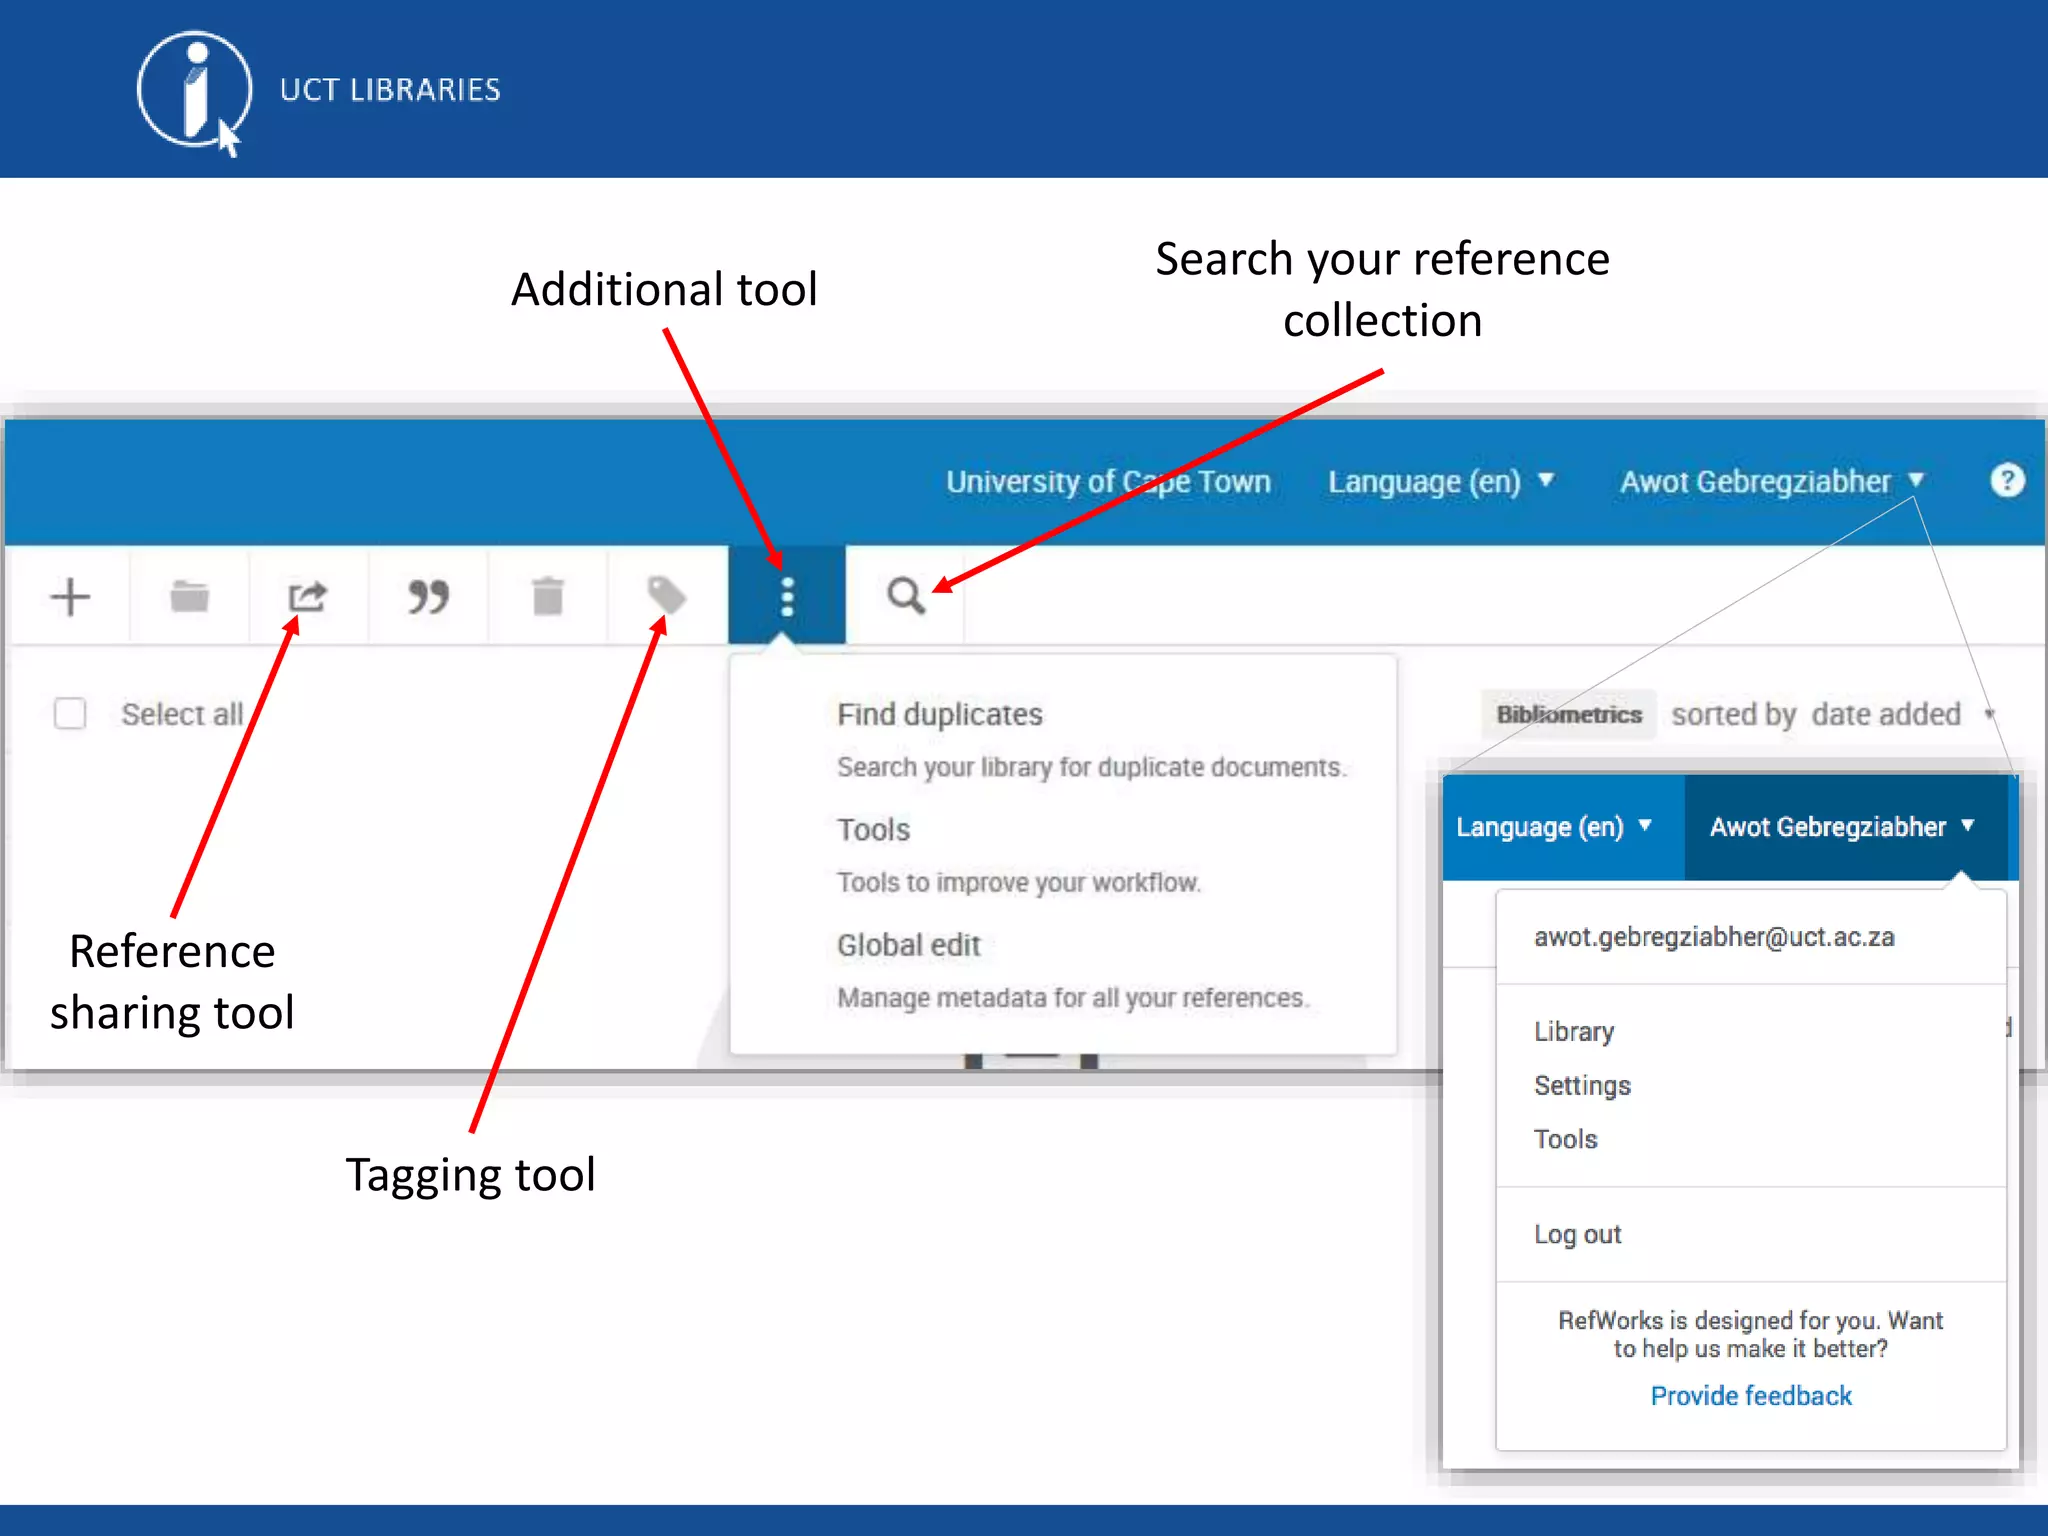Click the plus Add reference icon
2048x1536 pixels.
pos(70,597)
